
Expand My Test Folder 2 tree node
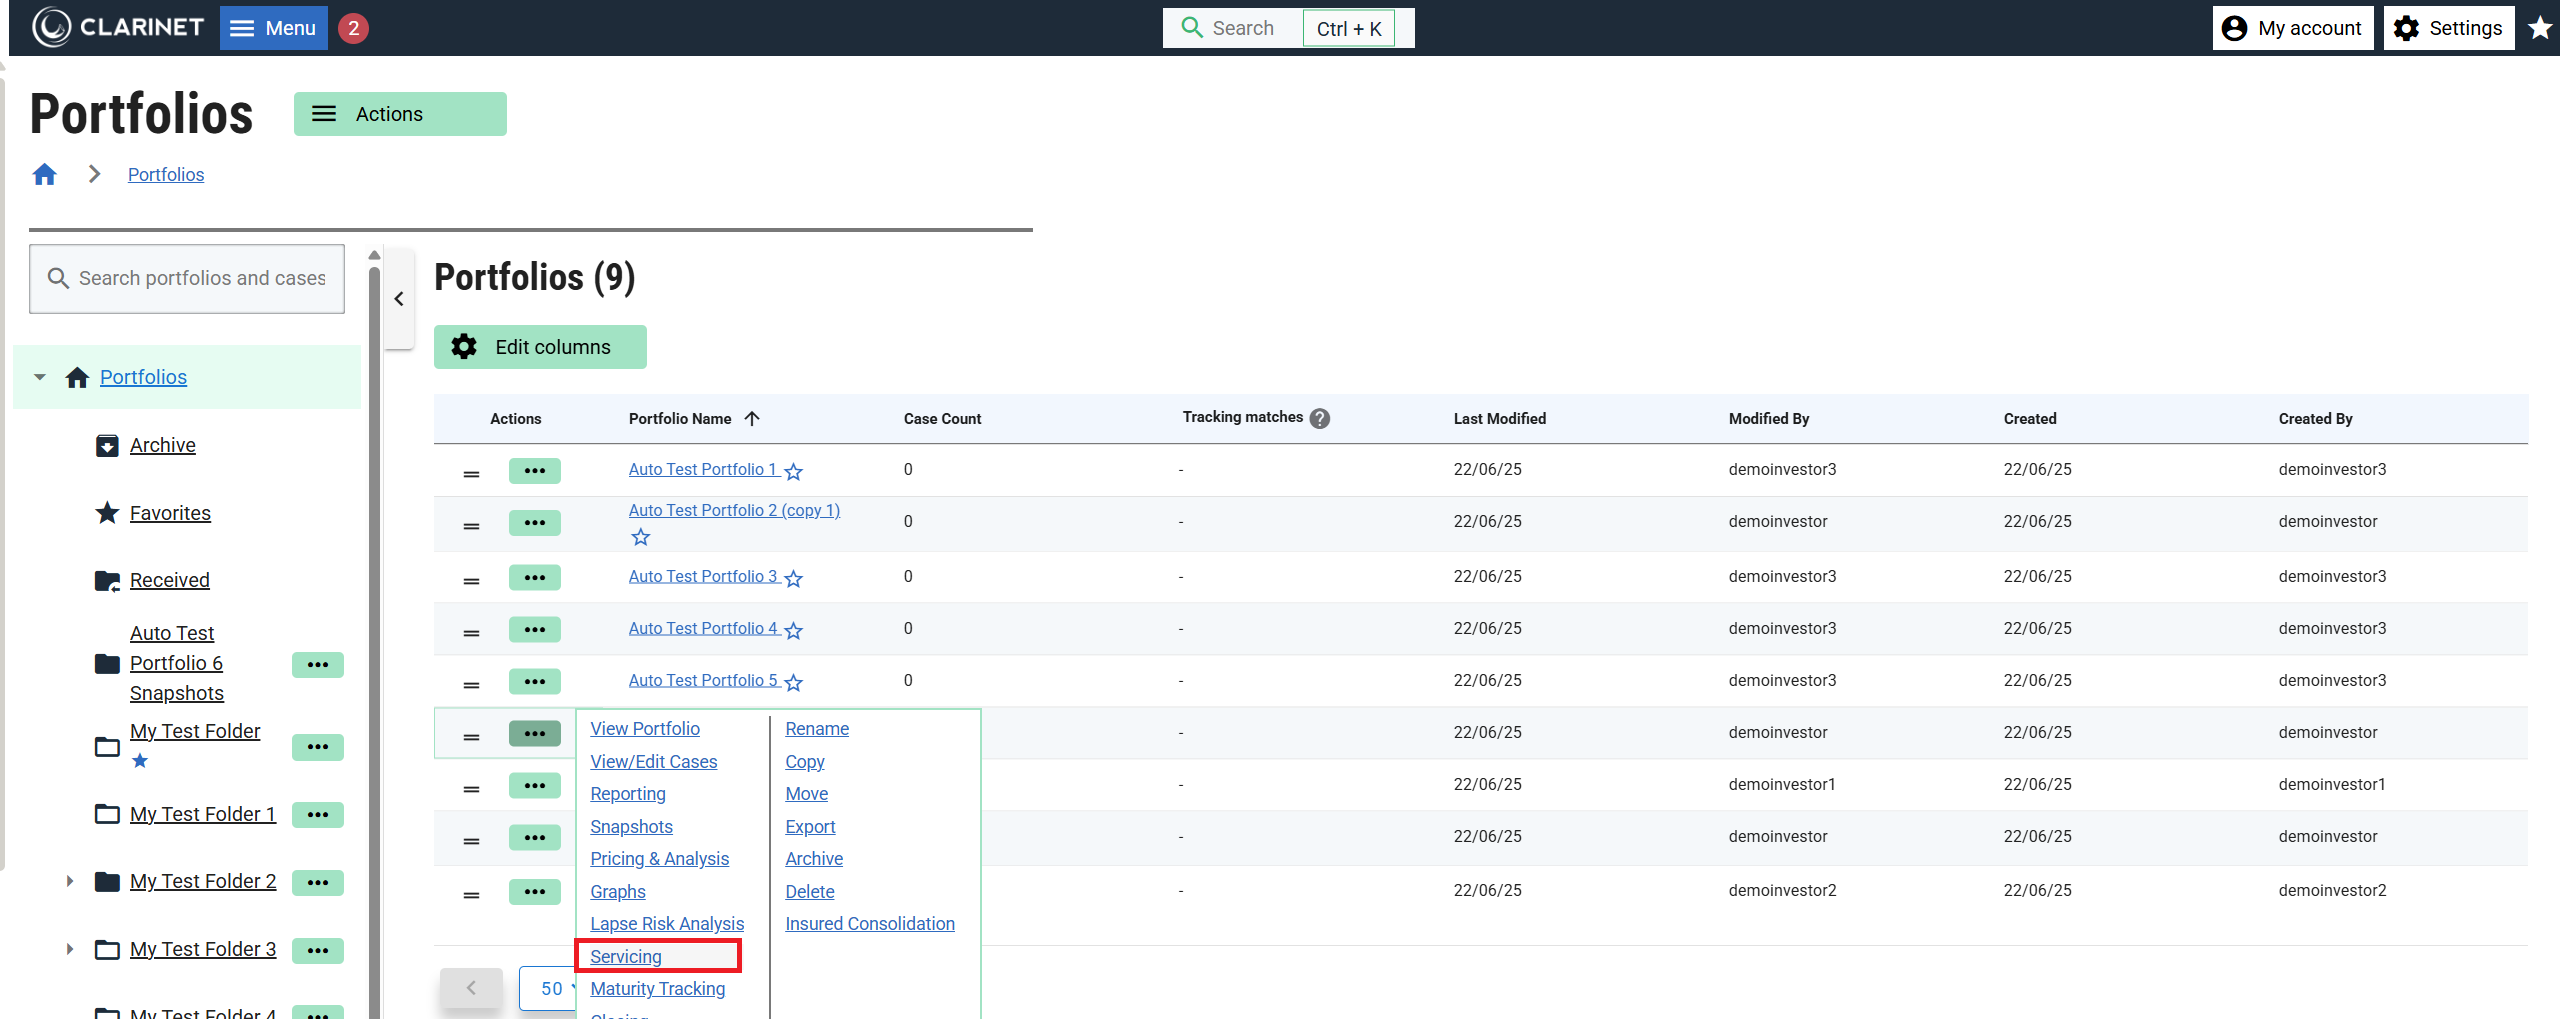pyautogui.click(x=69, y=882)
